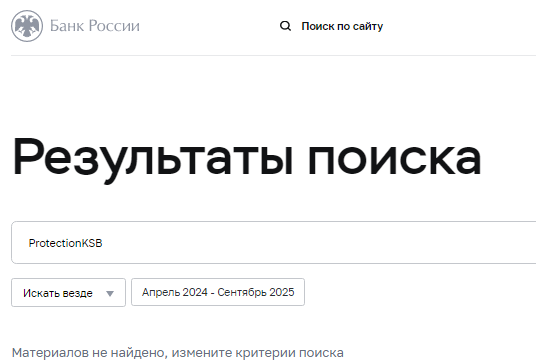Image resolution: width=536 pixels, height=364 pixels.
Task: Open the 'Апрель 2024 - Сентябрь 2025' date range picker
Action: 218,292
